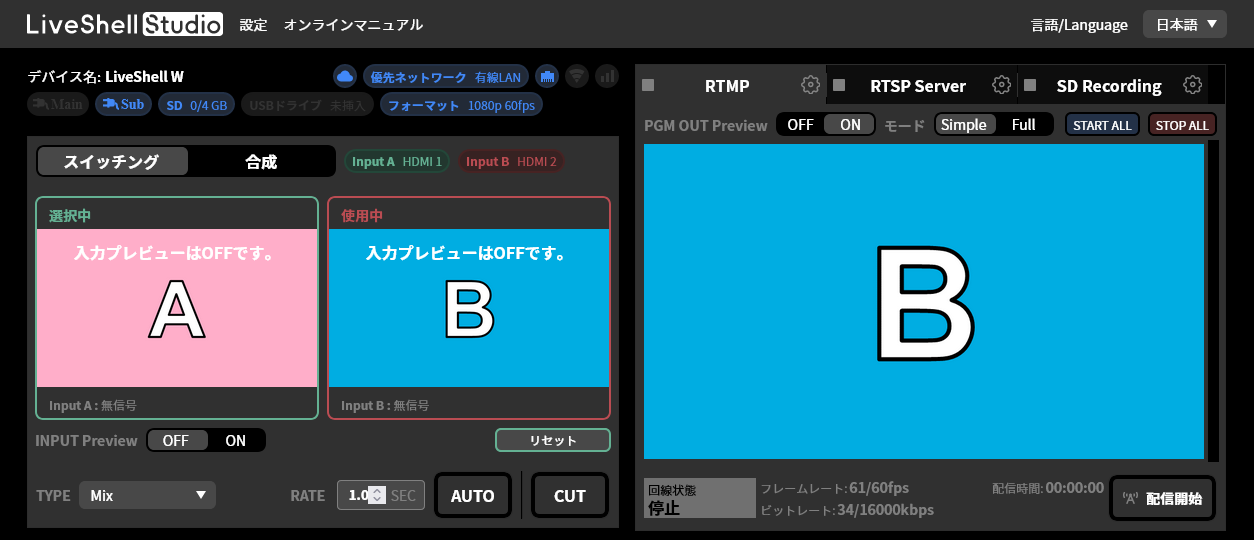
Task: Click the ビットレート 34/16000kbps text
Action: coord(847,510)
